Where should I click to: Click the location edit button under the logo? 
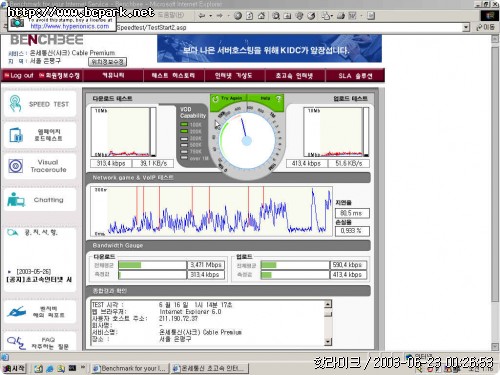pyautogui.click(x=107, y=62)
